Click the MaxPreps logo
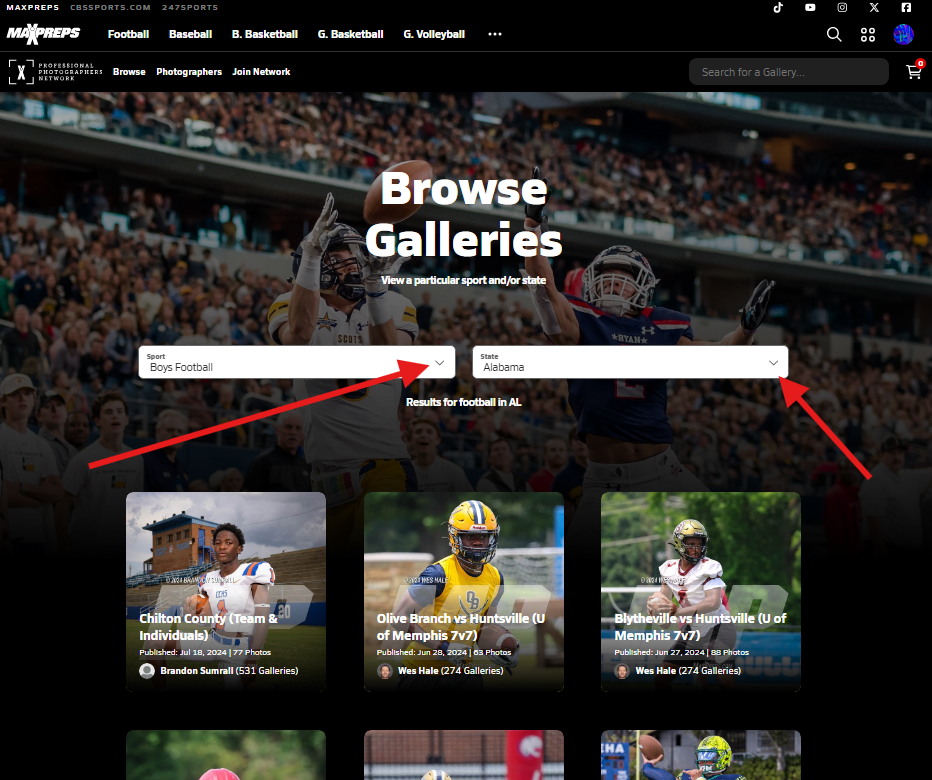This screenshot has width=932, height=780. (43, 34)
